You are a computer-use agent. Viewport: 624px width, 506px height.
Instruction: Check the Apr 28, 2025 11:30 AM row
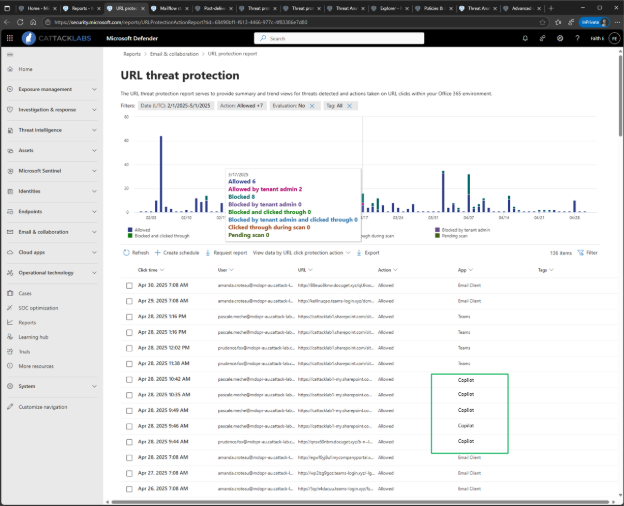(x=129, y=364)
